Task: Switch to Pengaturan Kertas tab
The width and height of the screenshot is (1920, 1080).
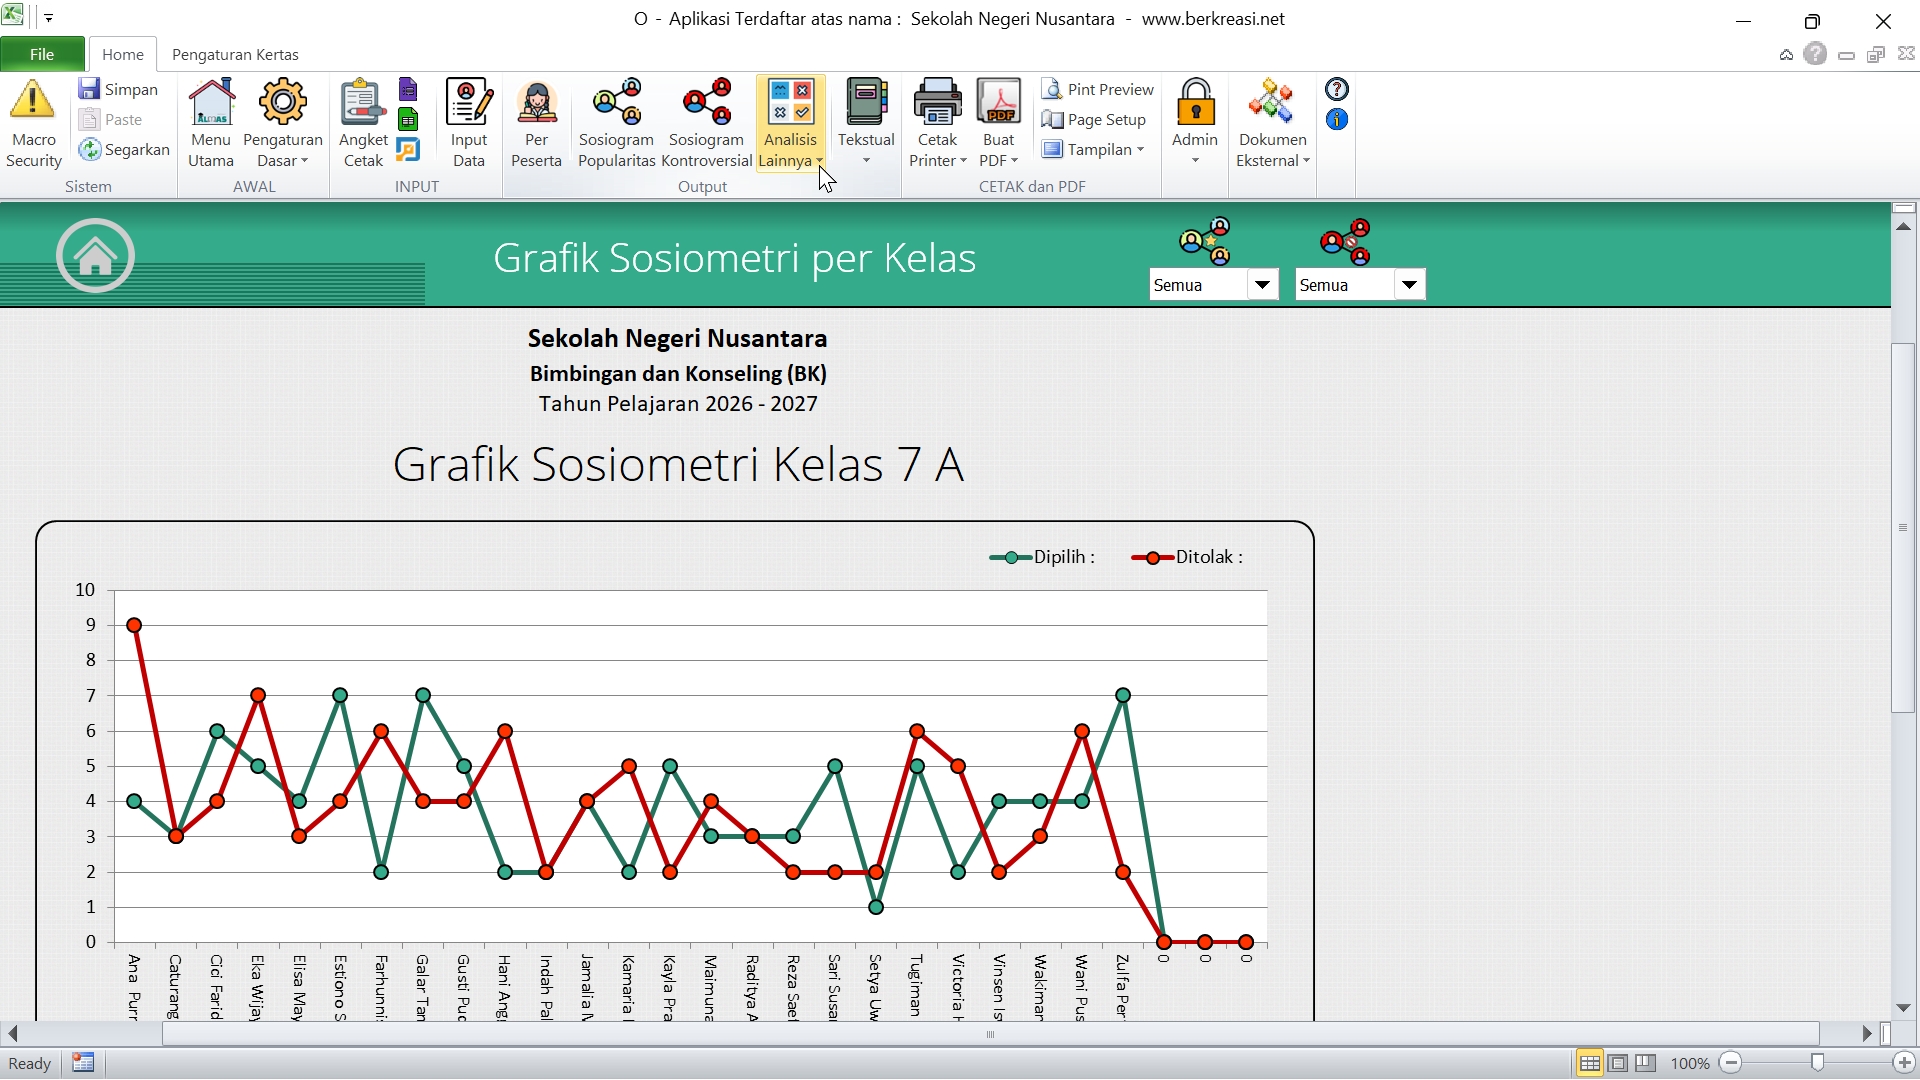Action: pos(235,54)
